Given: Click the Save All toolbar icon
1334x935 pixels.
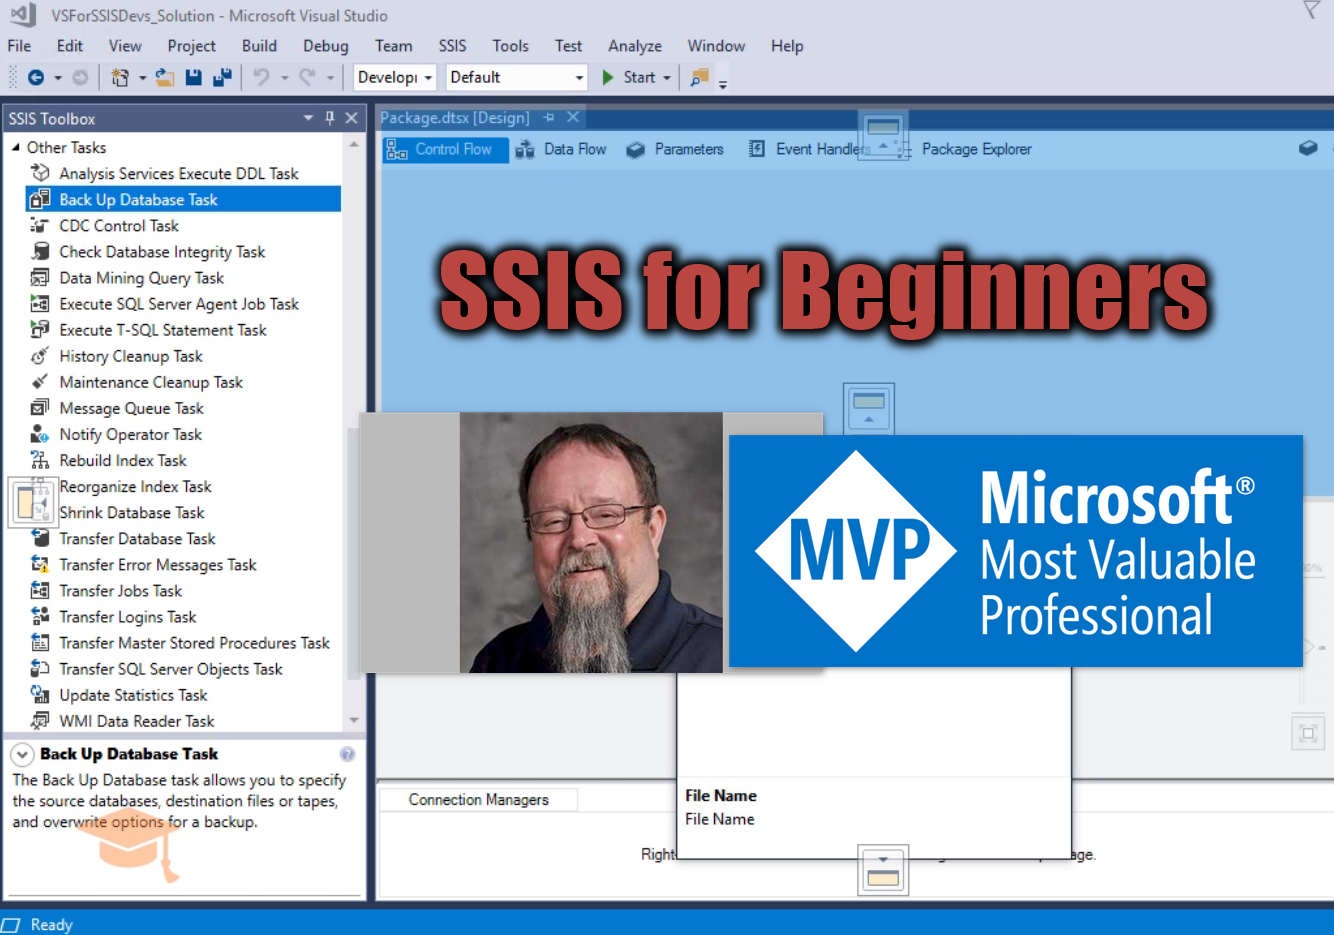Looking at the screenshot, I should tap(222, 77).
